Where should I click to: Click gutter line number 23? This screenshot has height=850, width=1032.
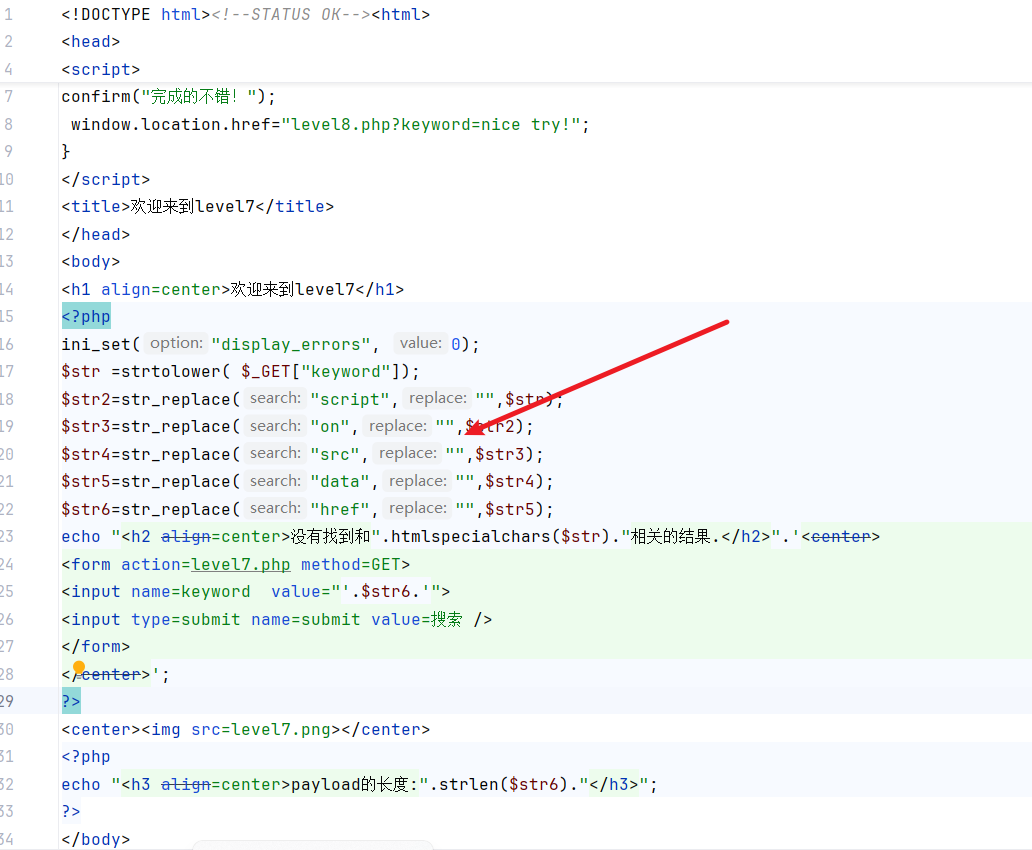tap(8, 536)
